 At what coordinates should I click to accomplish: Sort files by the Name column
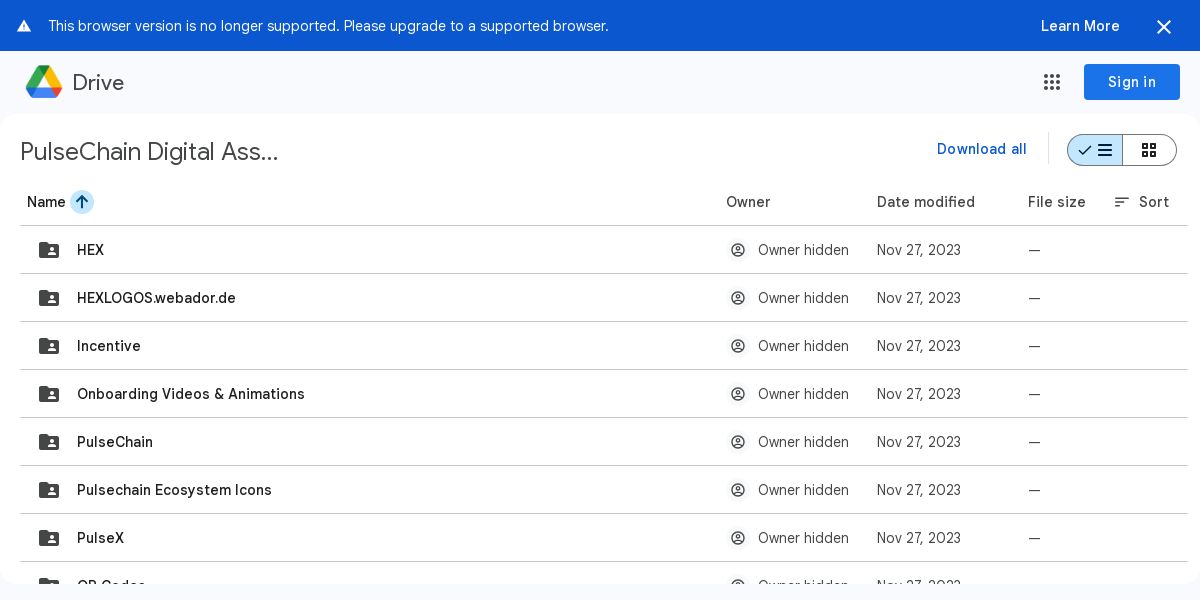pos(46,202)
